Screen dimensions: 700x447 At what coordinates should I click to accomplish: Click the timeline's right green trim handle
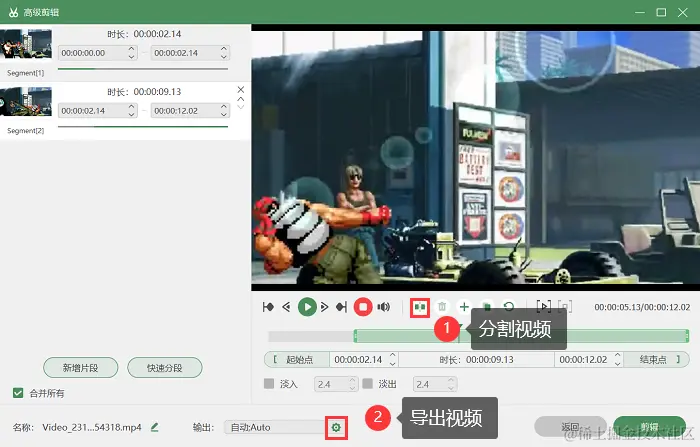(687, 336)
